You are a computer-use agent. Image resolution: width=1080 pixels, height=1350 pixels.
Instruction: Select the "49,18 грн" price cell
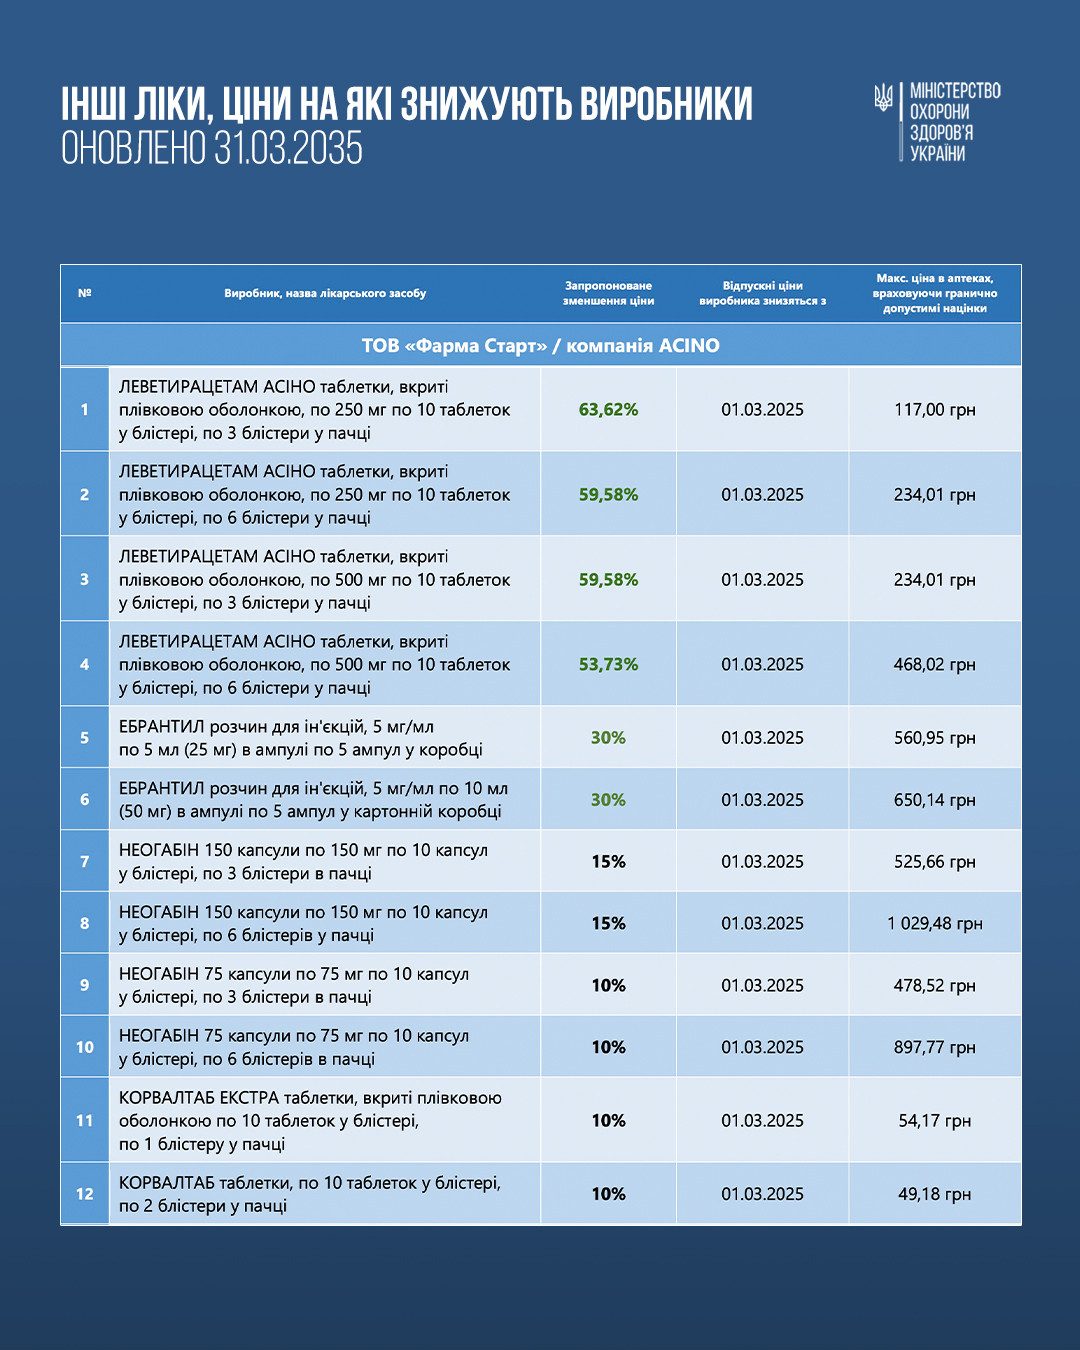click(x=935, y=1193)
